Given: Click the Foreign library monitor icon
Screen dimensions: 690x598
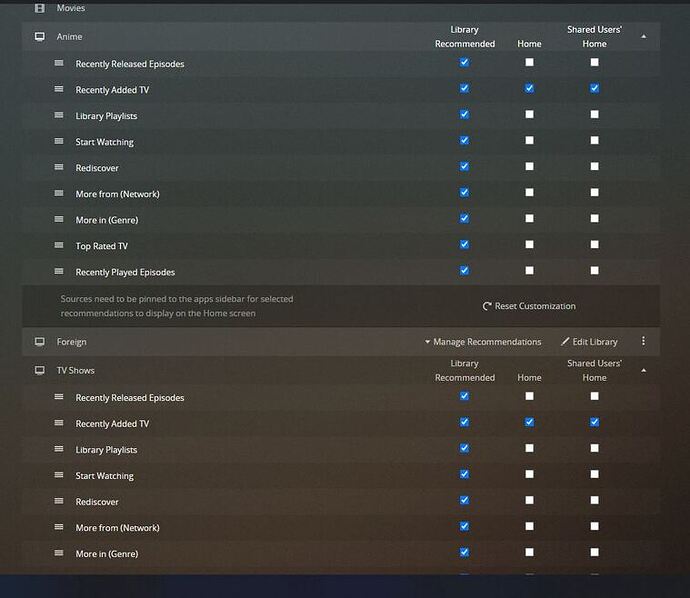Looking at the screenshot, I should tap(40, 342).
